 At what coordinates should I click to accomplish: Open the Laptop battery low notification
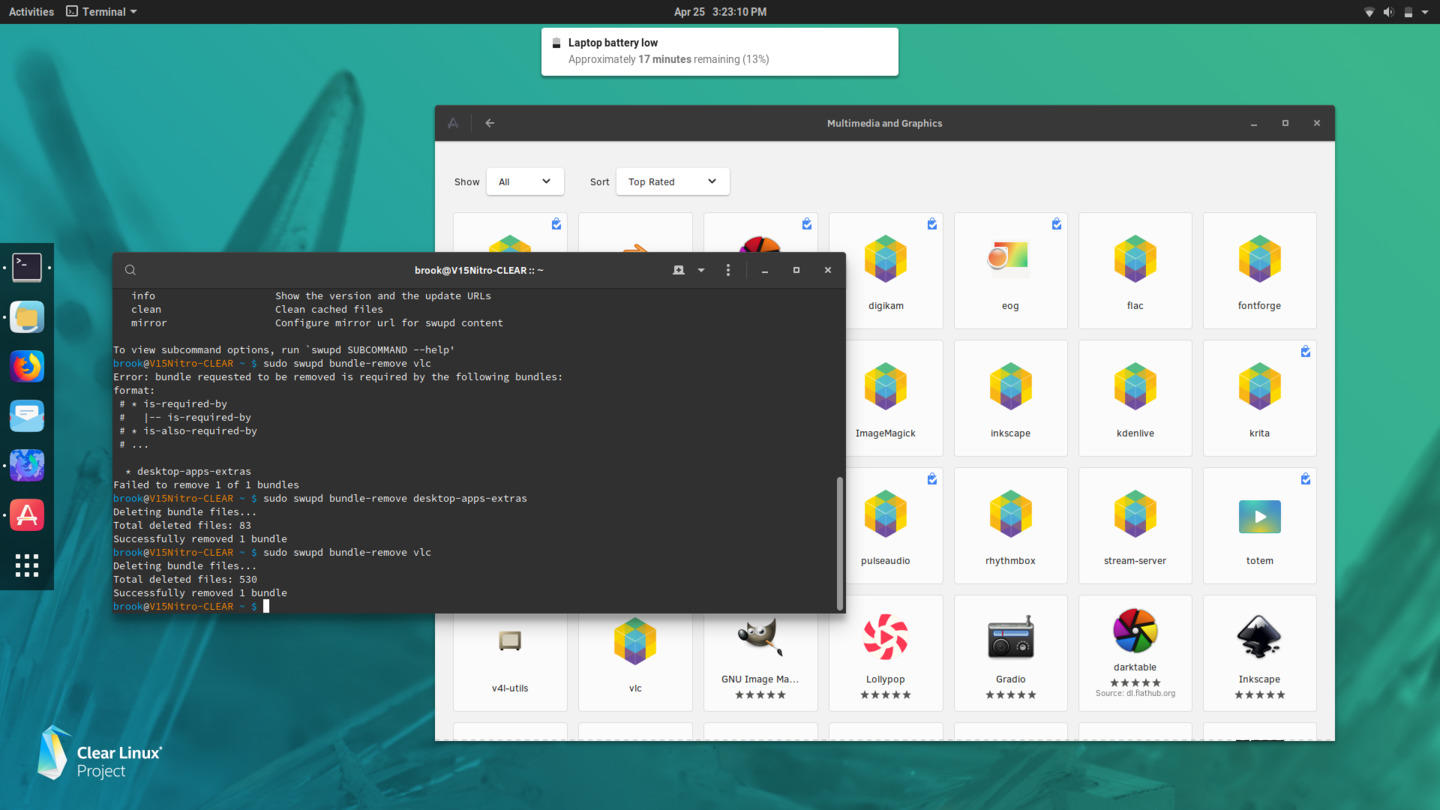click(x=720, y=51)
